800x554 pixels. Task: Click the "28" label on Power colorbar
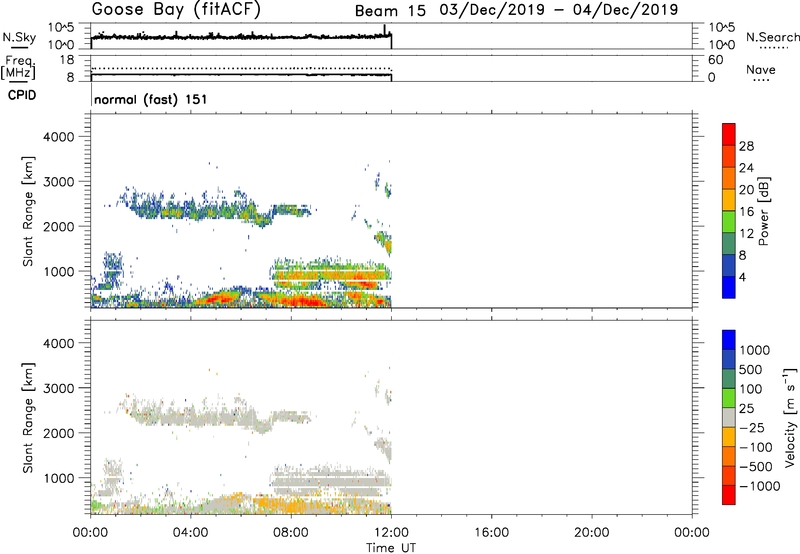[x=746, y=146]
